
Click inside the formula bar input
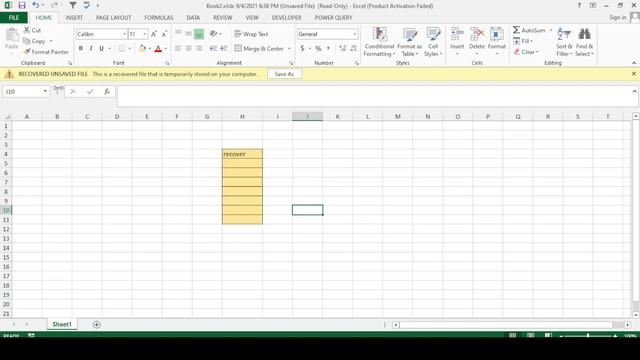(x=376, y=96)
